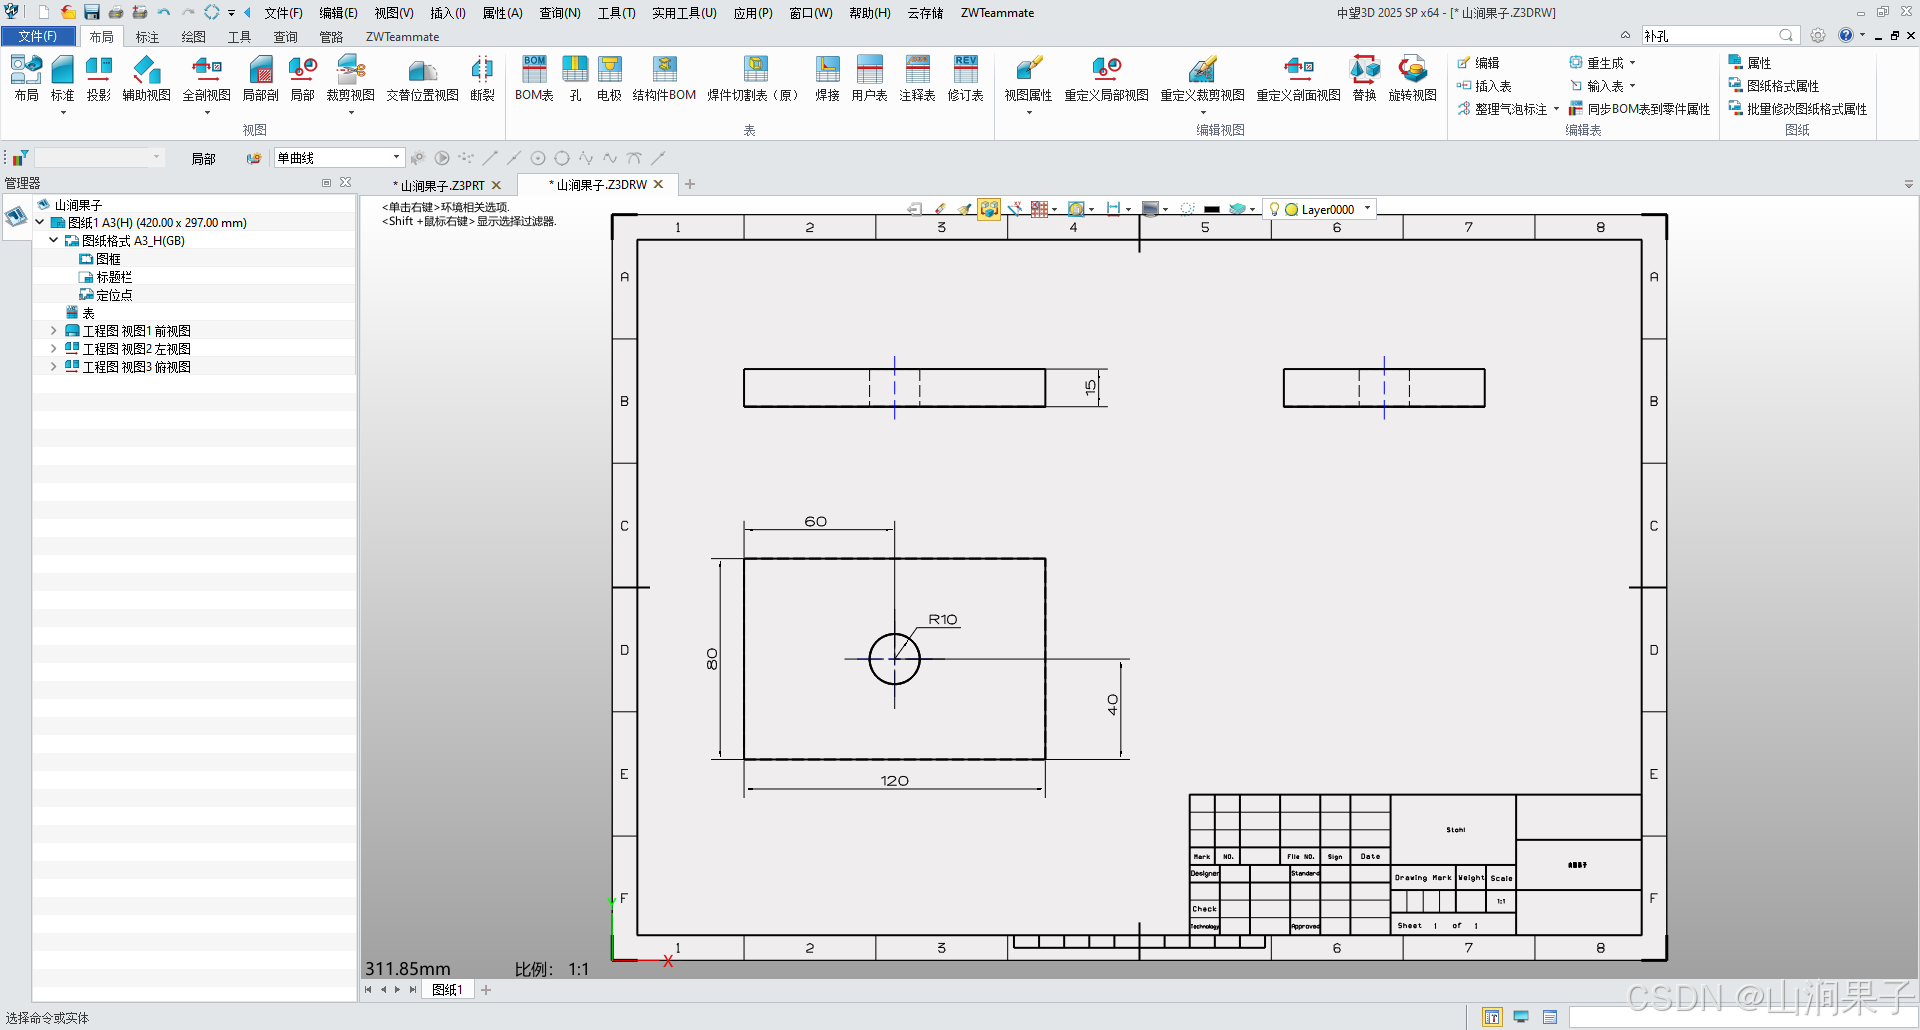
Task: Click the 辅助视图 auxiliary view tool
Action: pos(146,78)
